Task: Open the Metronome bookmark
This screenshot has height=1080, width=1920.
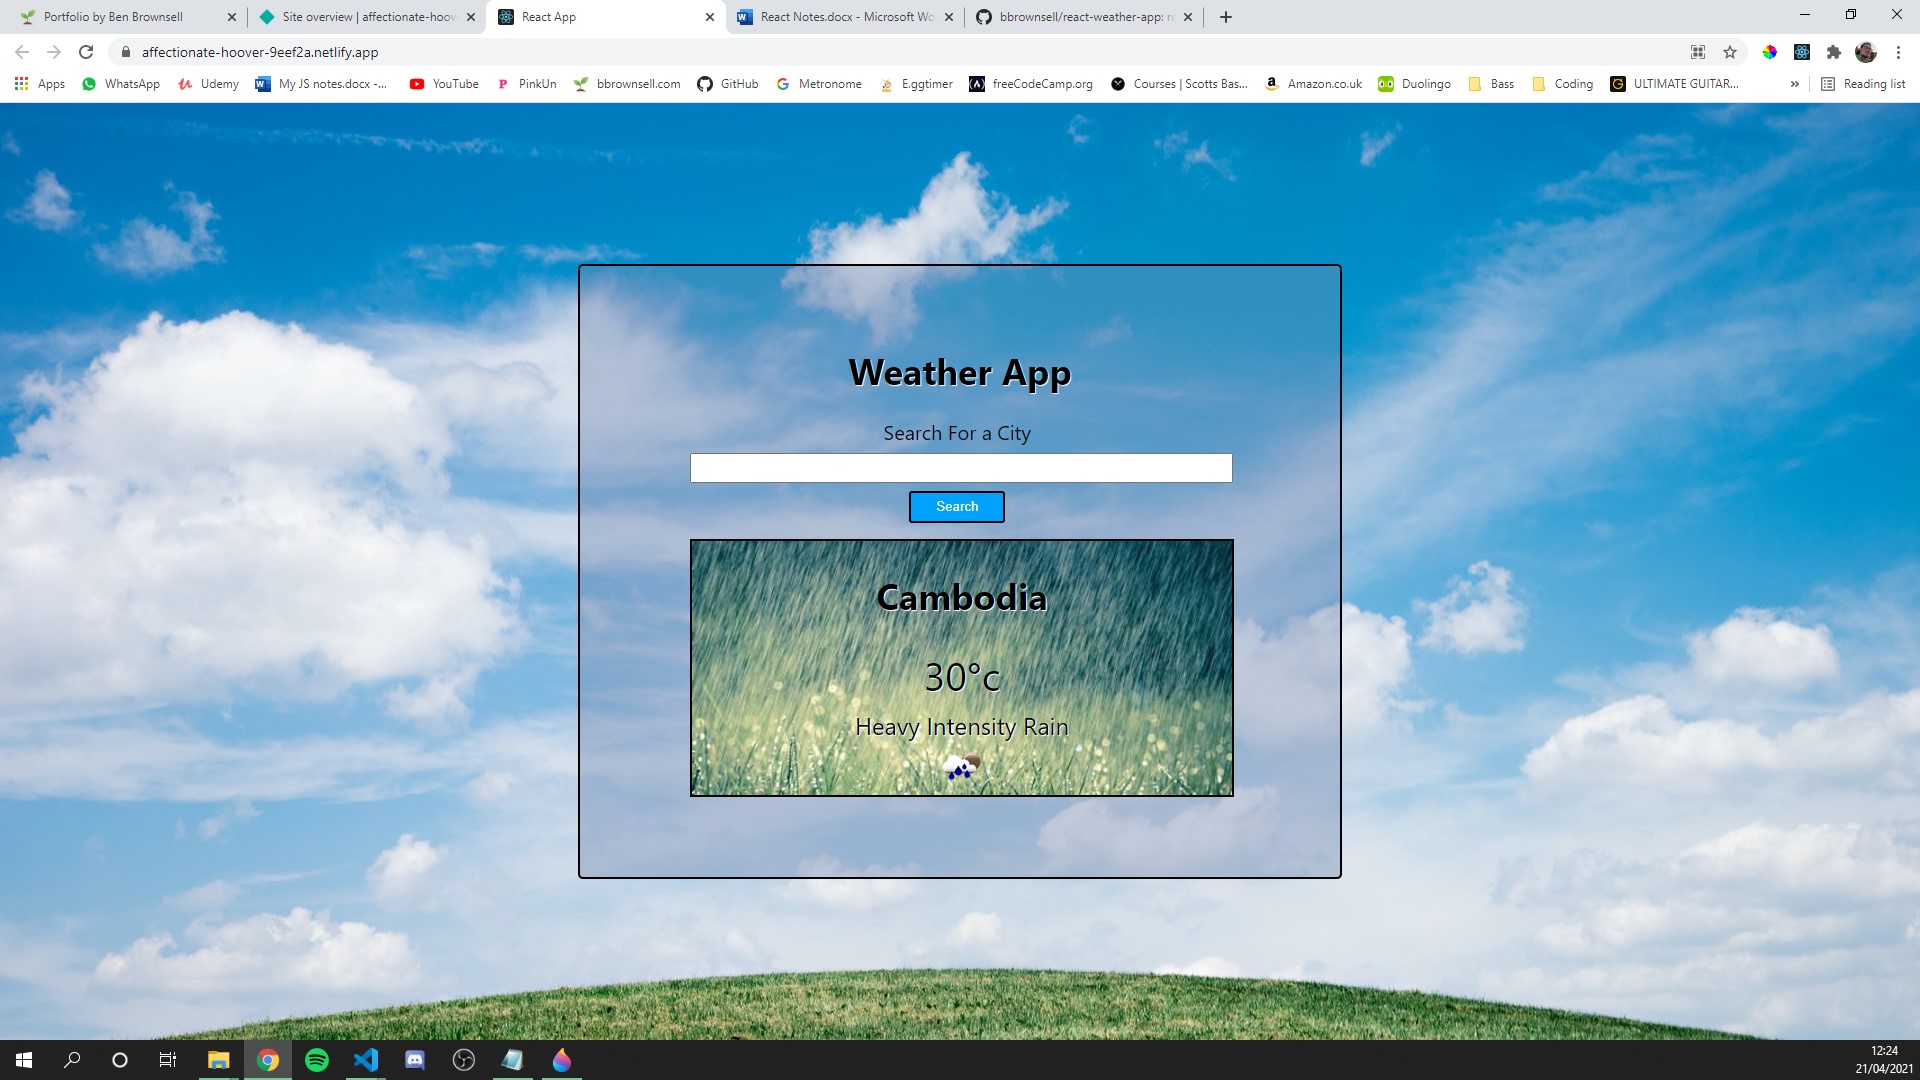Action: (819, 84)
